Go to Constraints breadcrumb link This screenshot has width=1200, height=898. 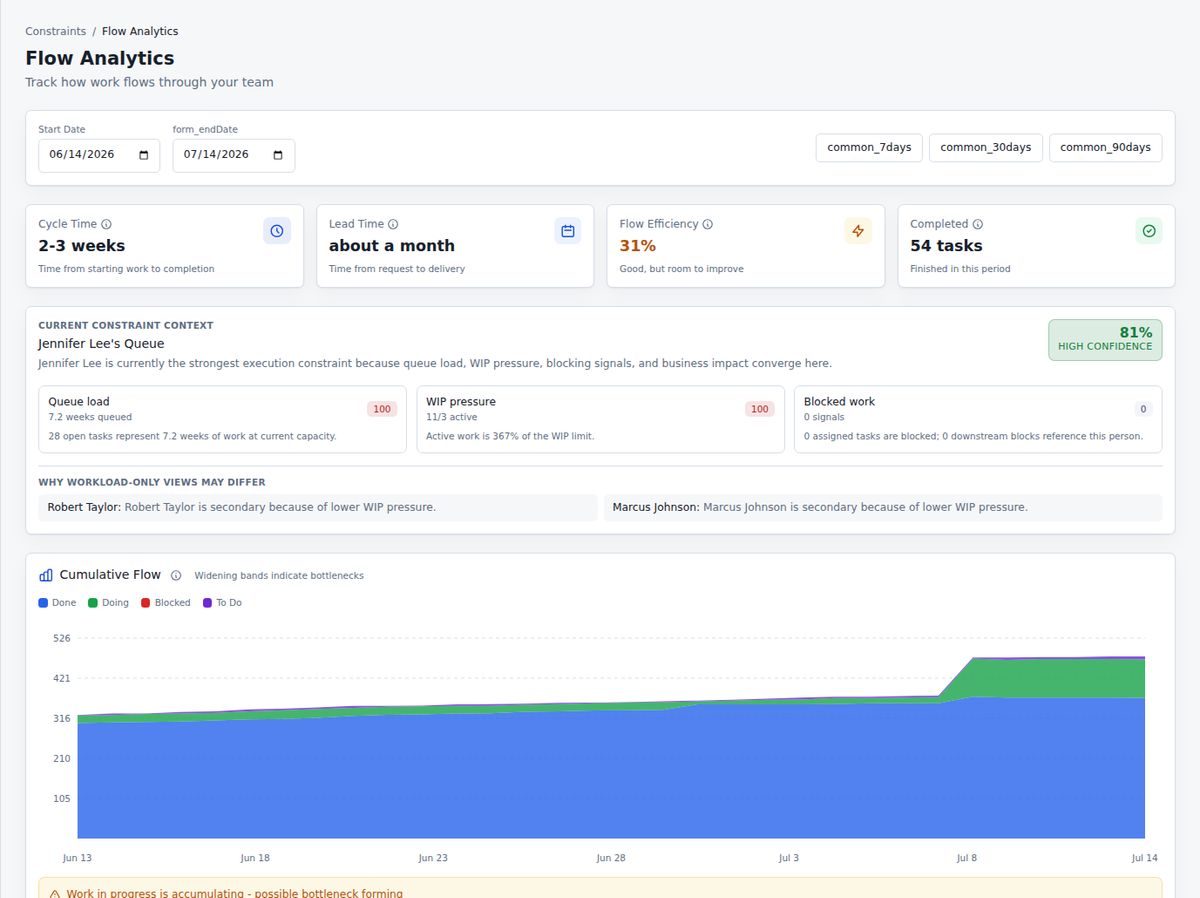click(56, 32)
